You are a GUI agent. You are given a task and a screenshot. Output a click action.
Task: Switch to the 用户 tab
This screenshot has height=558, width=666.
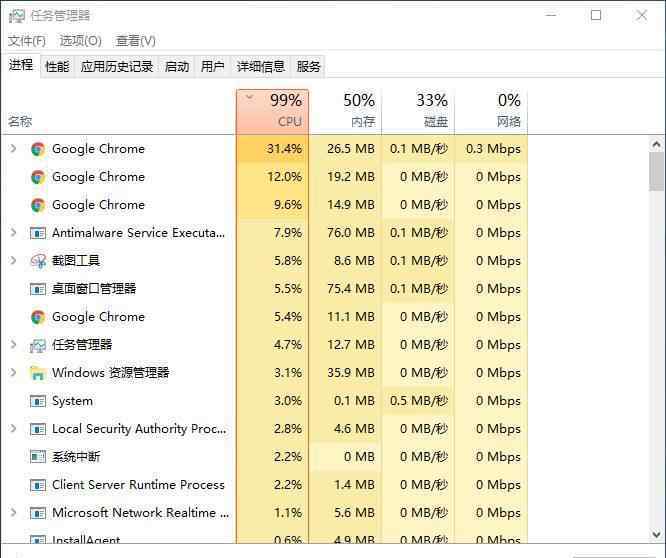(x=212, y=67)
